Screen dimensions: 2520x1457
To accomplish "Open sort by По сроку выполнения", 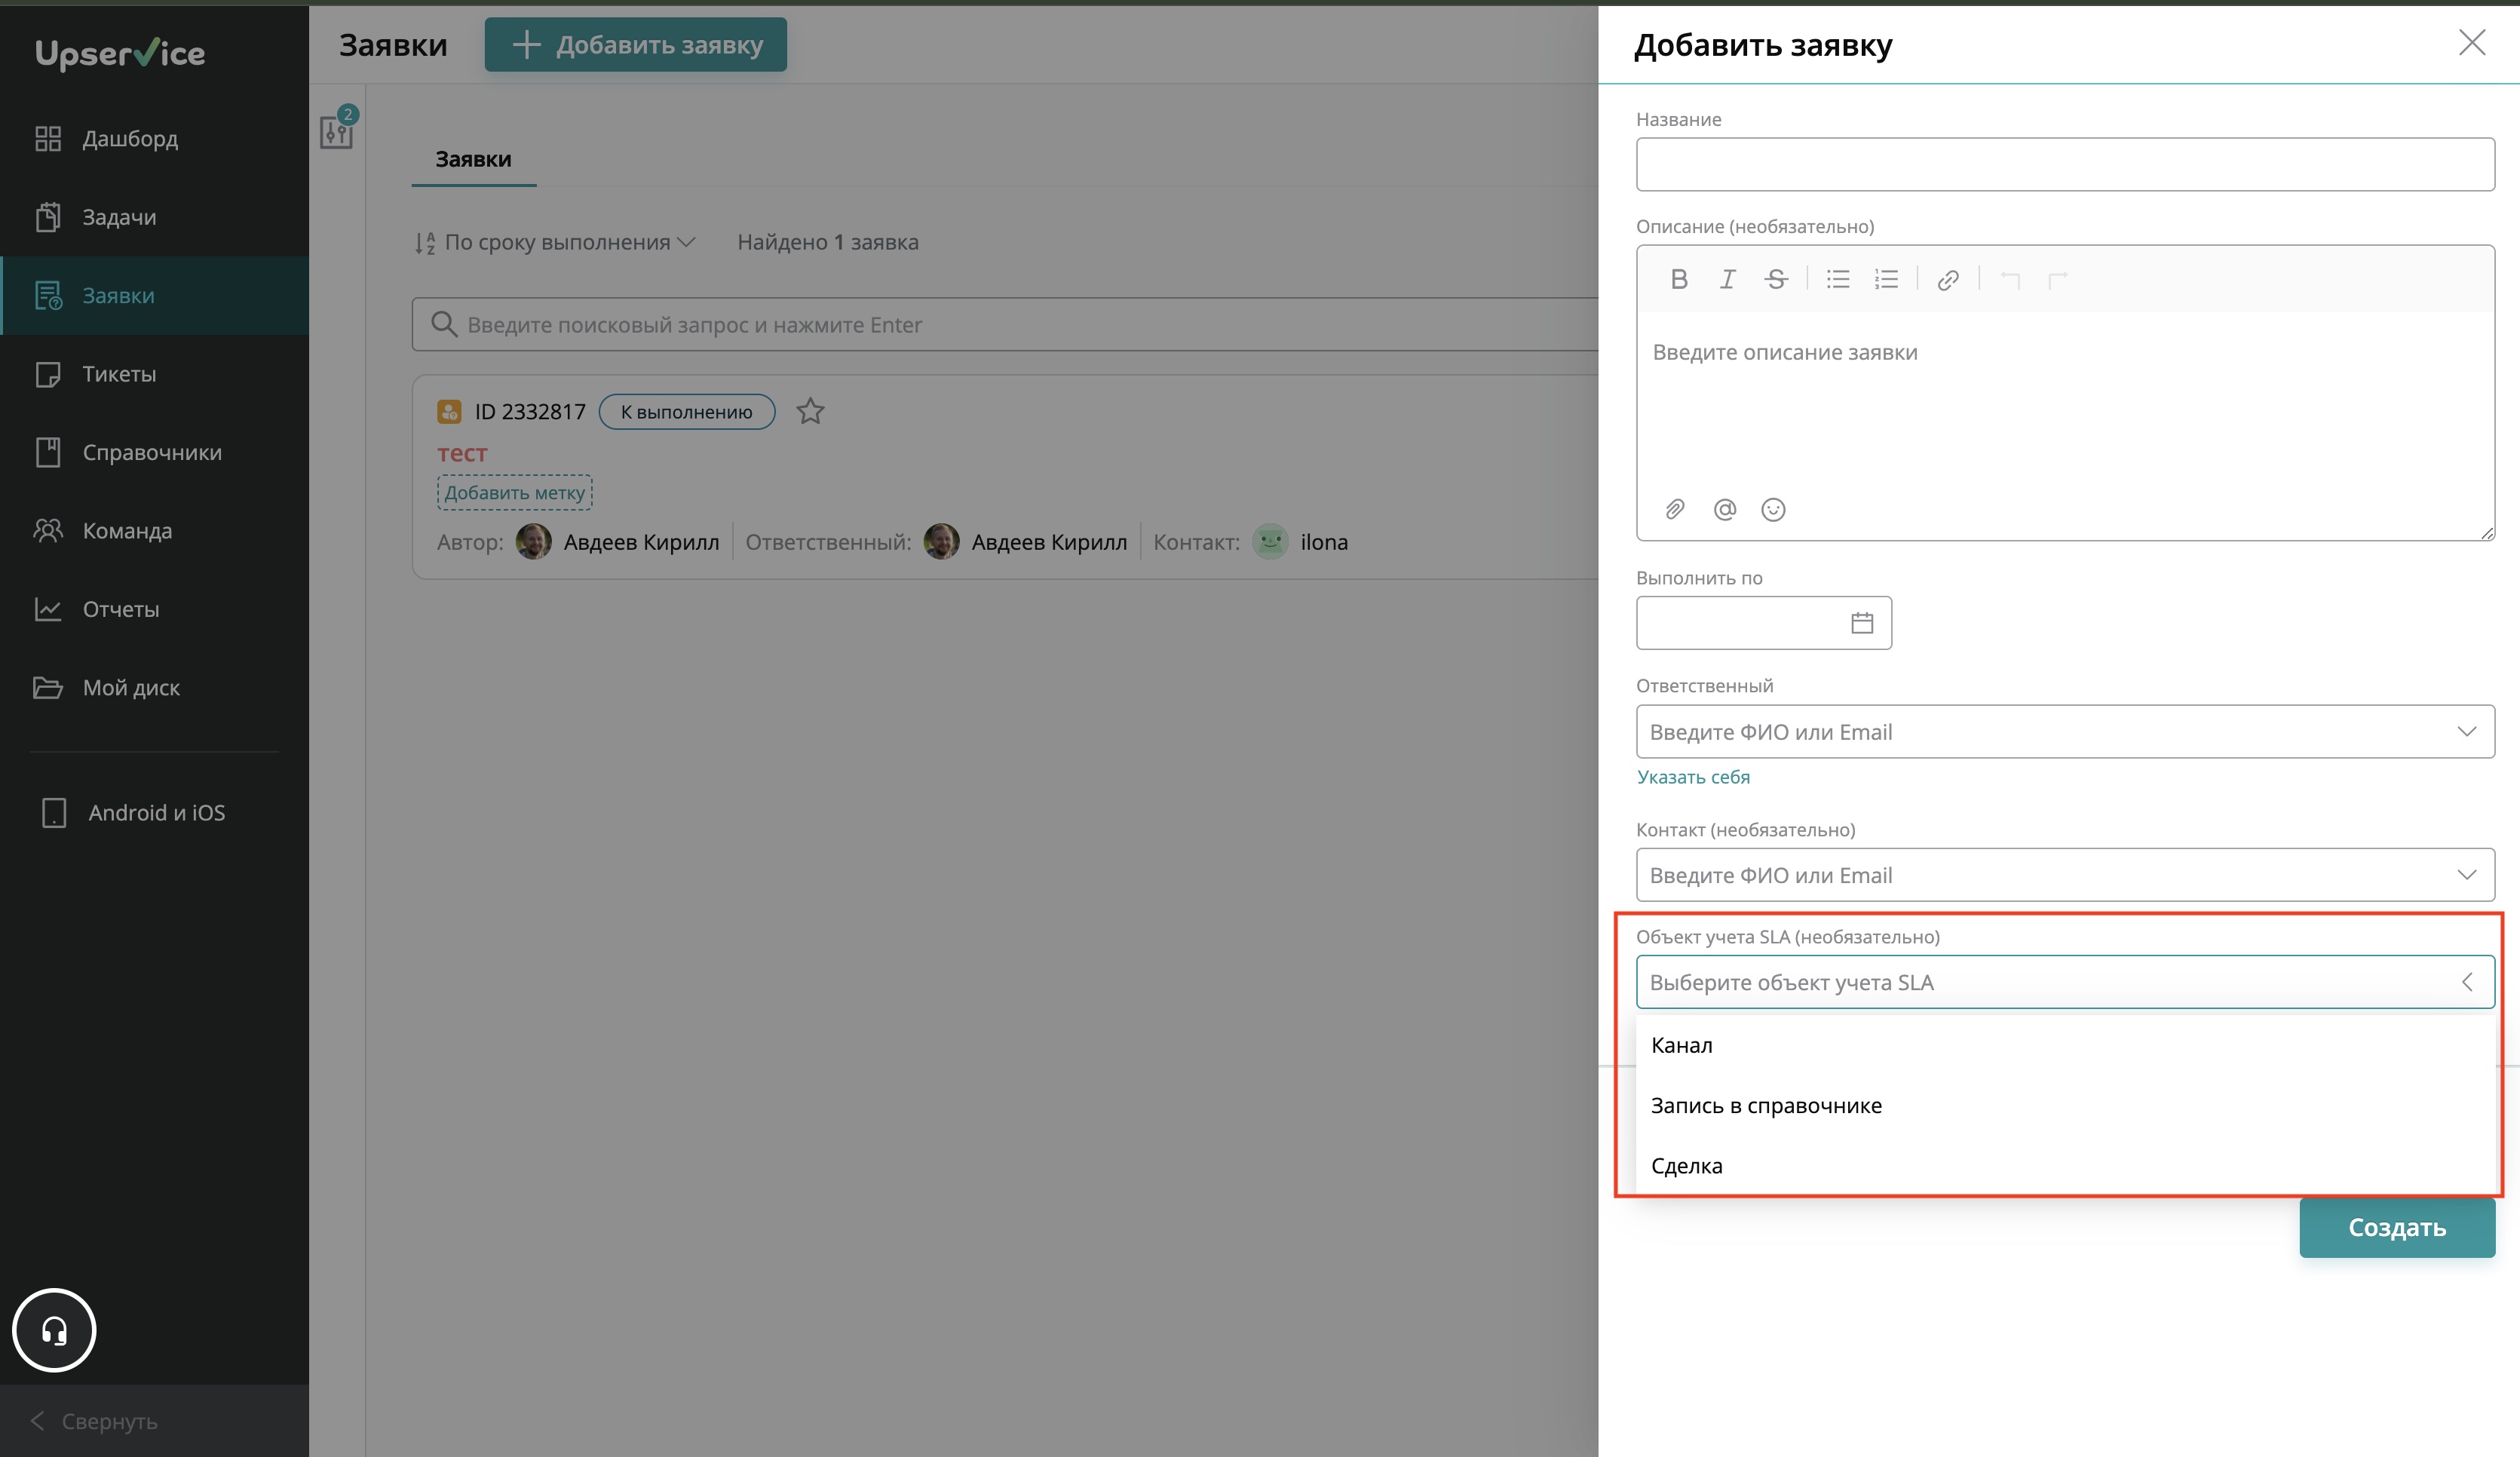I will (556, 242).
